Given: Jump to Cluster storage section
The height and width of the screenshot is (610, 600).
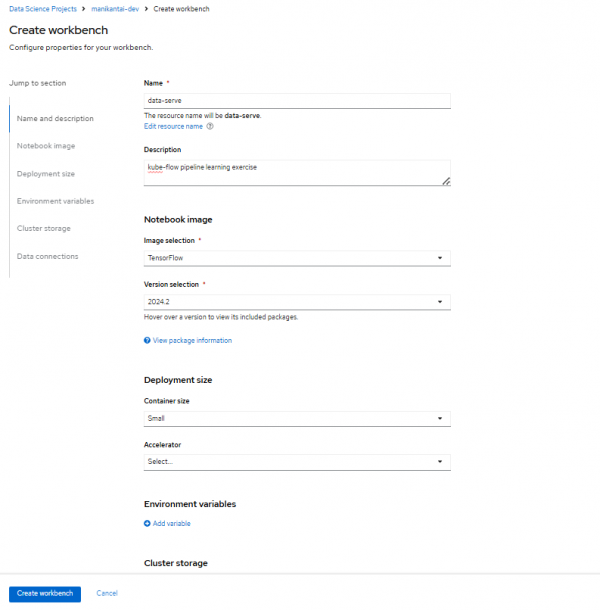Looking at the screenshot, I should coord(43,228).
